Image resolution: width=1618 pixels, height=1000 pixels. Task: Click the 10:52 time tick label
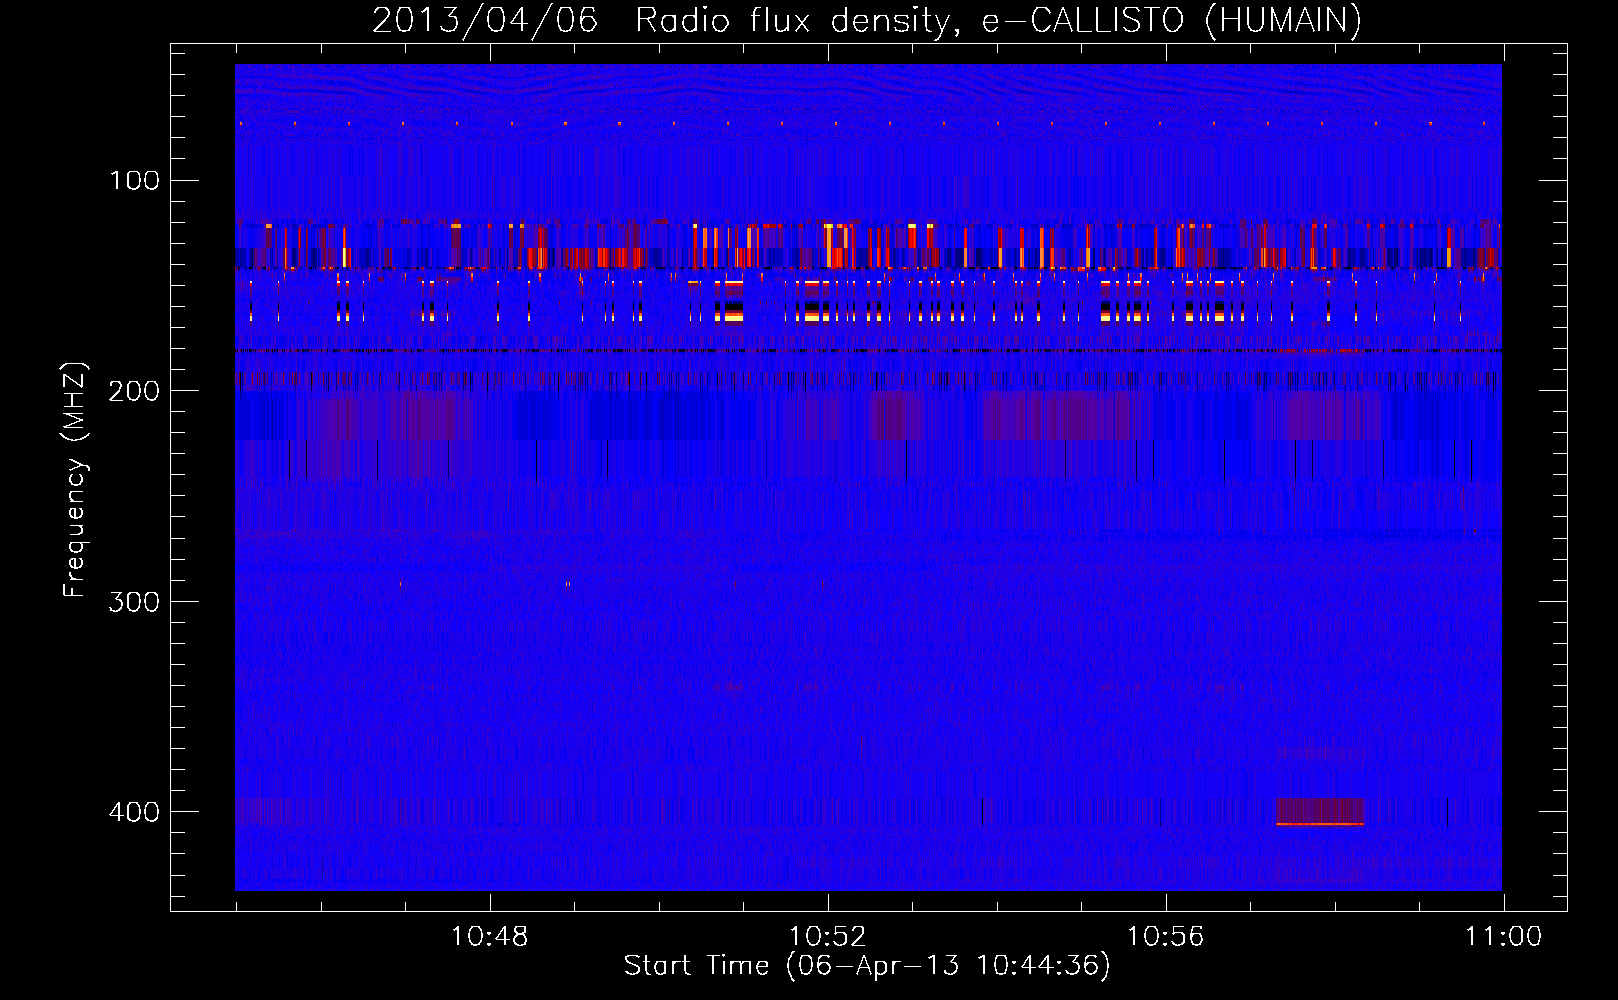click(828, 937)
